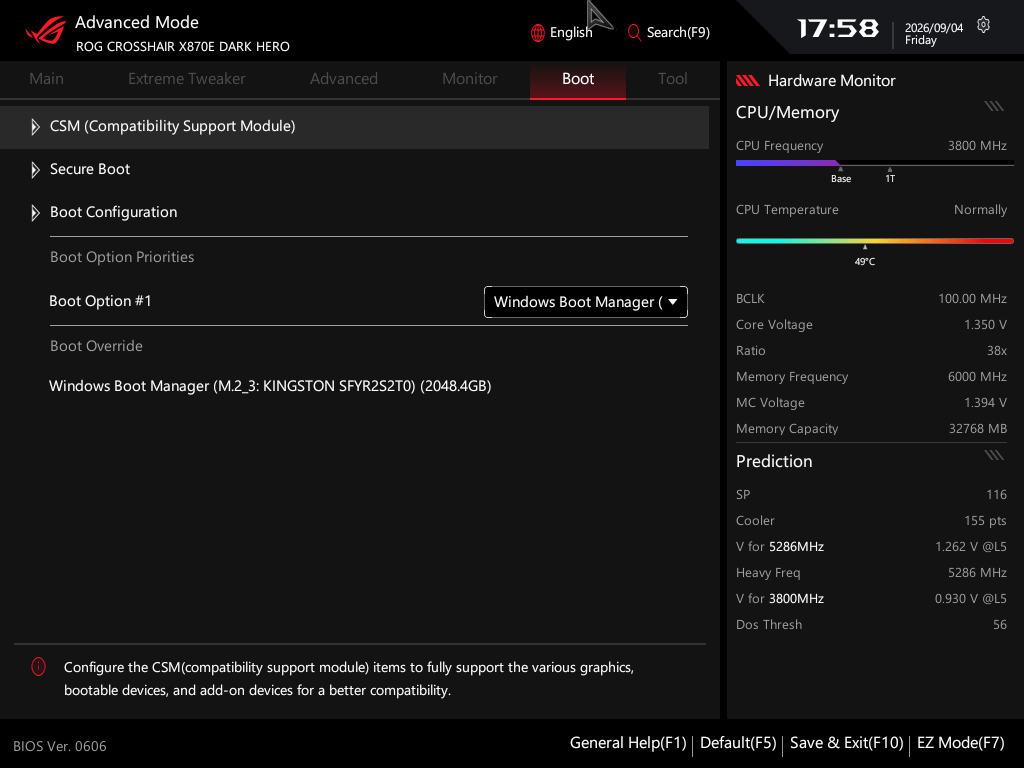
Task: Open settings gear icon near date
Action: pyautogui.click(x=984, y=25)
